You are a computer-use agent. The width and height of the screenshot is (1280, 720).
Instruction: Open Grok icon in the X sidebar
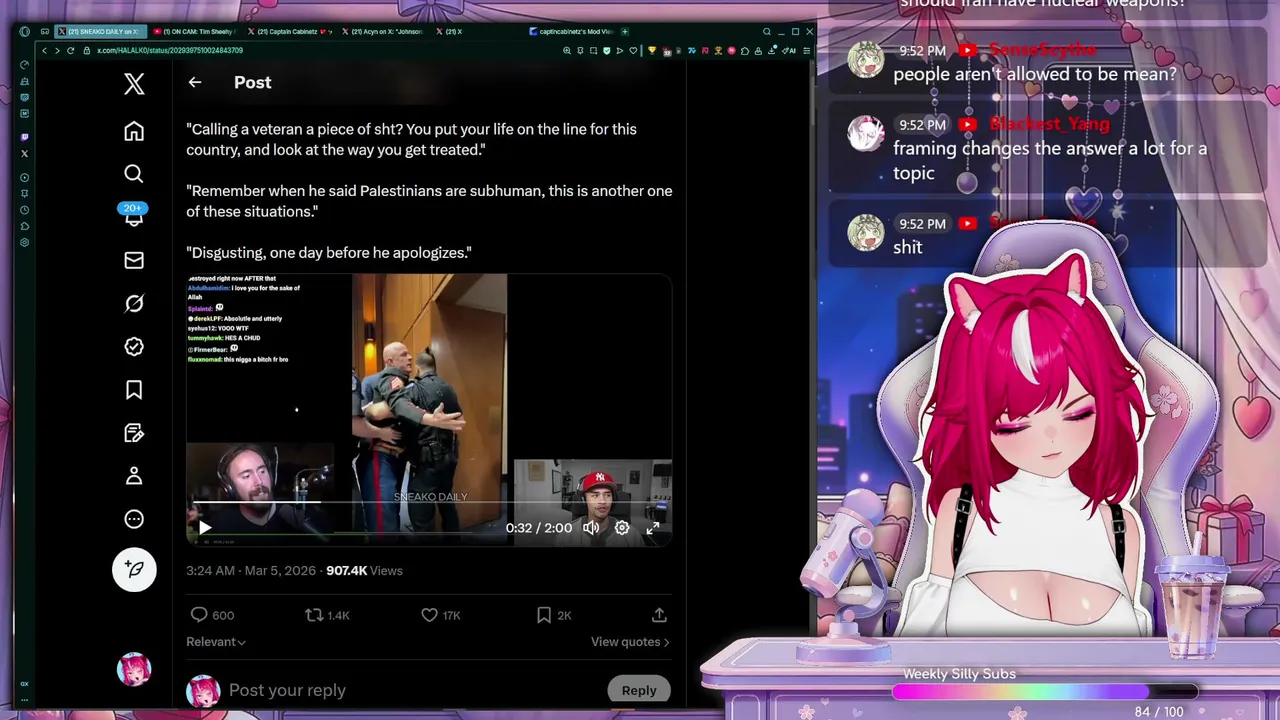click(x=134, y=303)
